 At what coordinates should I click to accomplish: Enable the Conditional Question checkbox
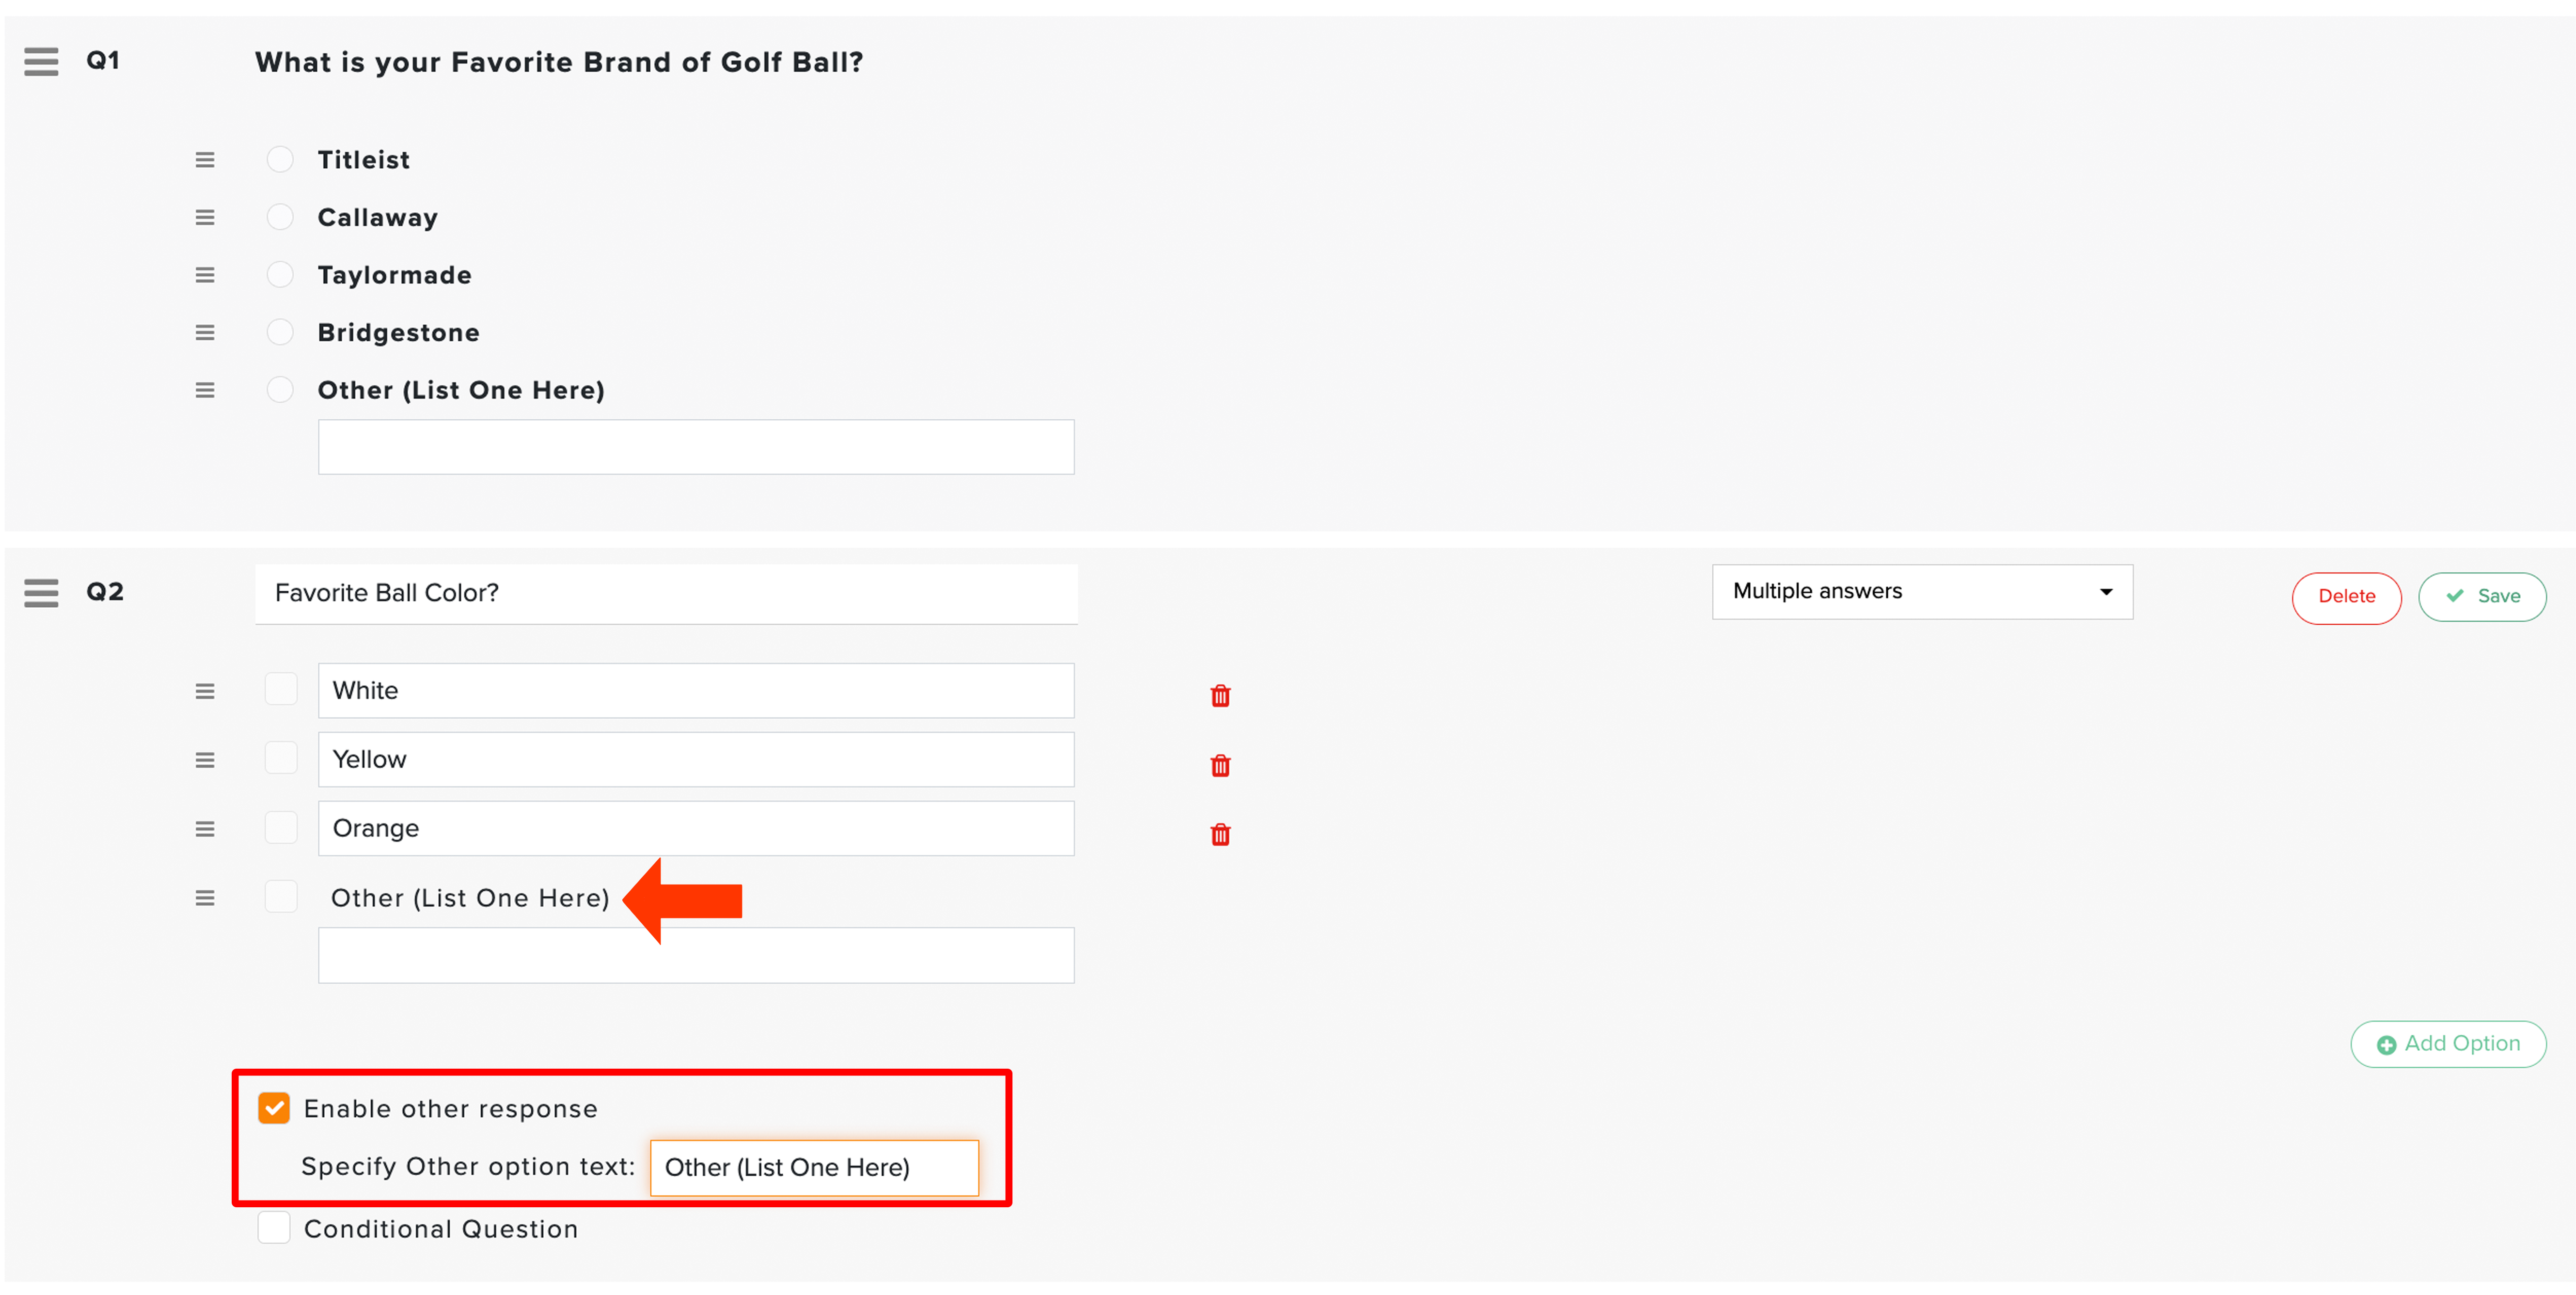[x=274, y=1228]
